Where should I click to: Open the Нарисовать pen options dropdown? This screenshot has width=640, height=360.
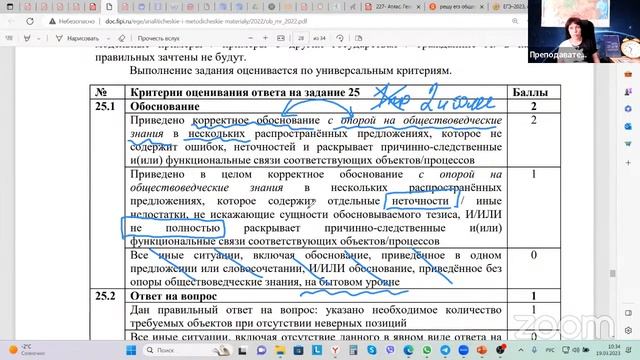[x=108, y=38]
